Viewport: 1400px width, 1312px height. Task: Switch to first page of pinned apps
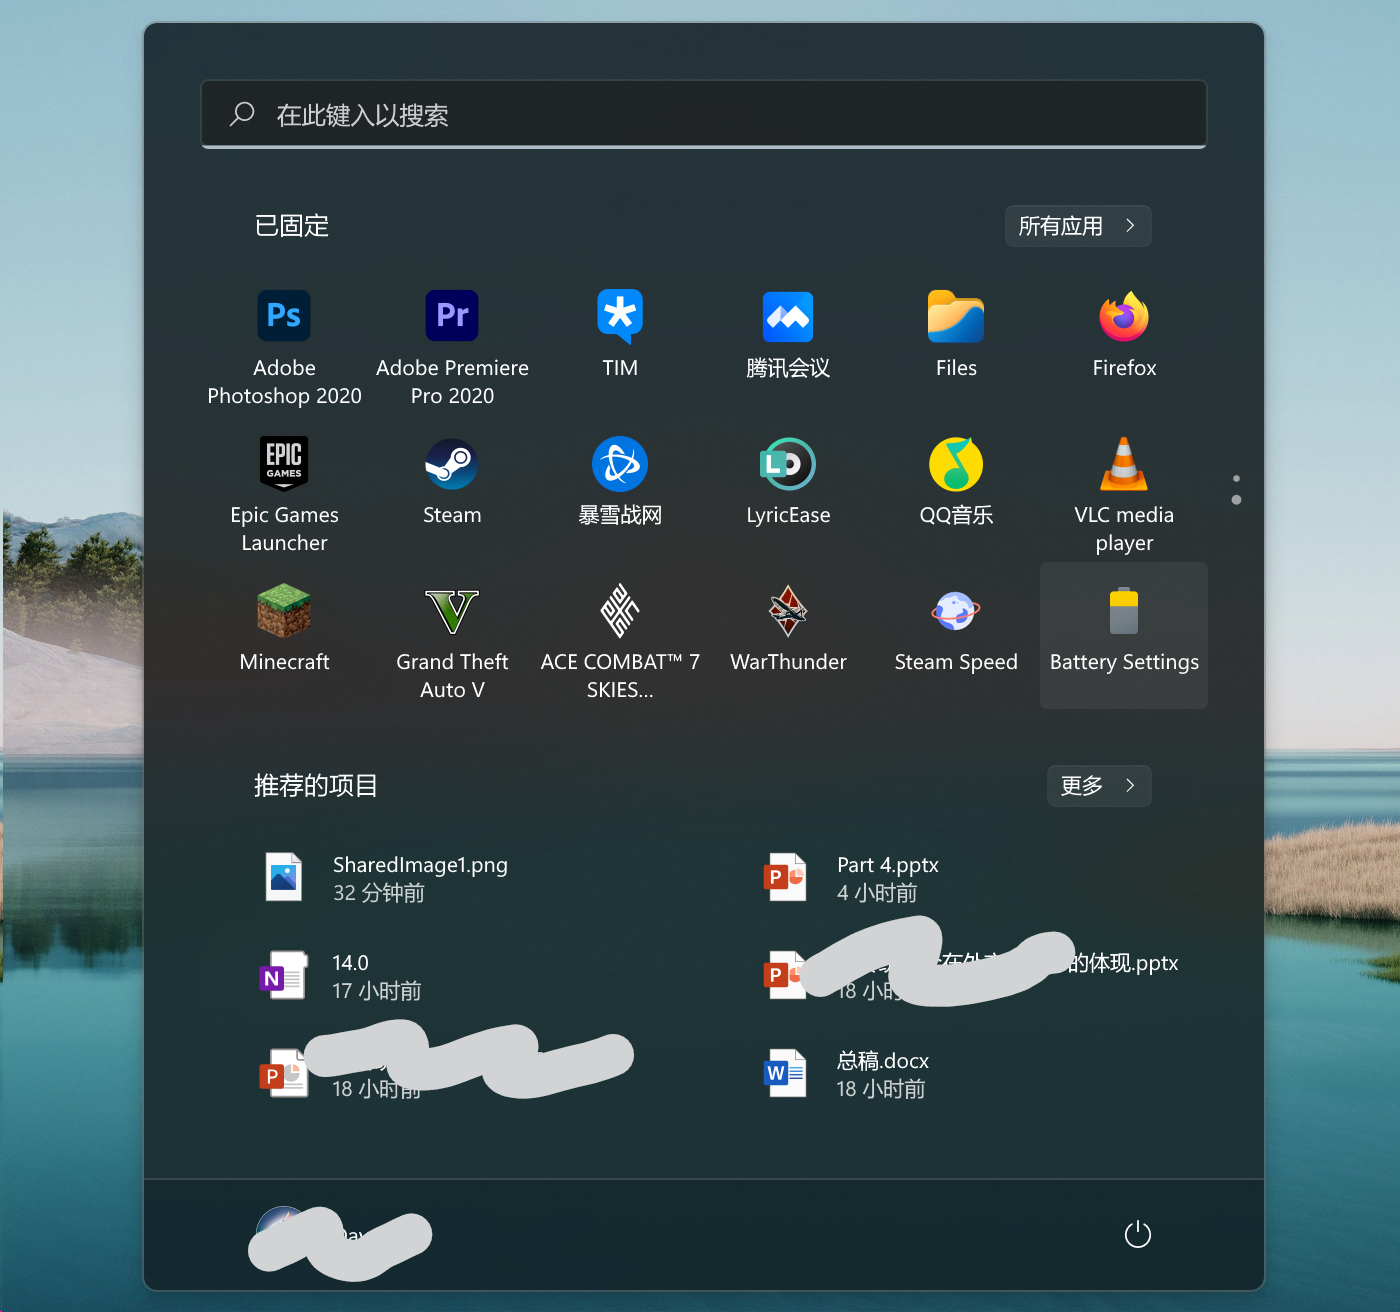[1237, 478]
